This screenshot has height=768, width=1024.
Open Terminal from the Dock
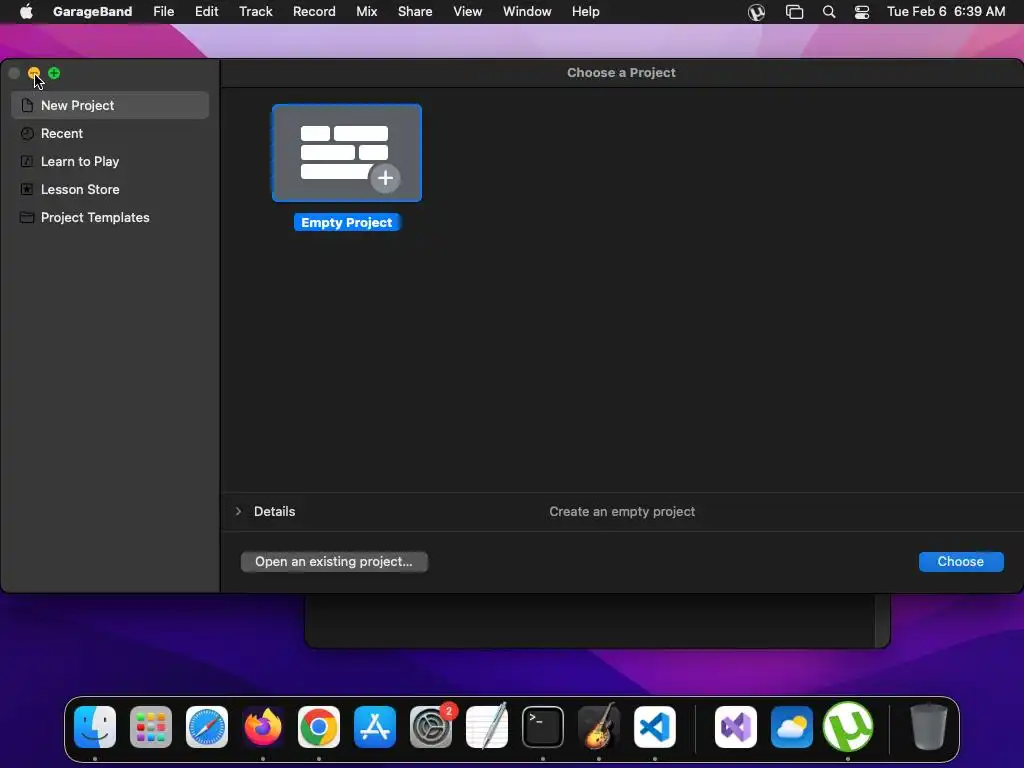(543, 727)
